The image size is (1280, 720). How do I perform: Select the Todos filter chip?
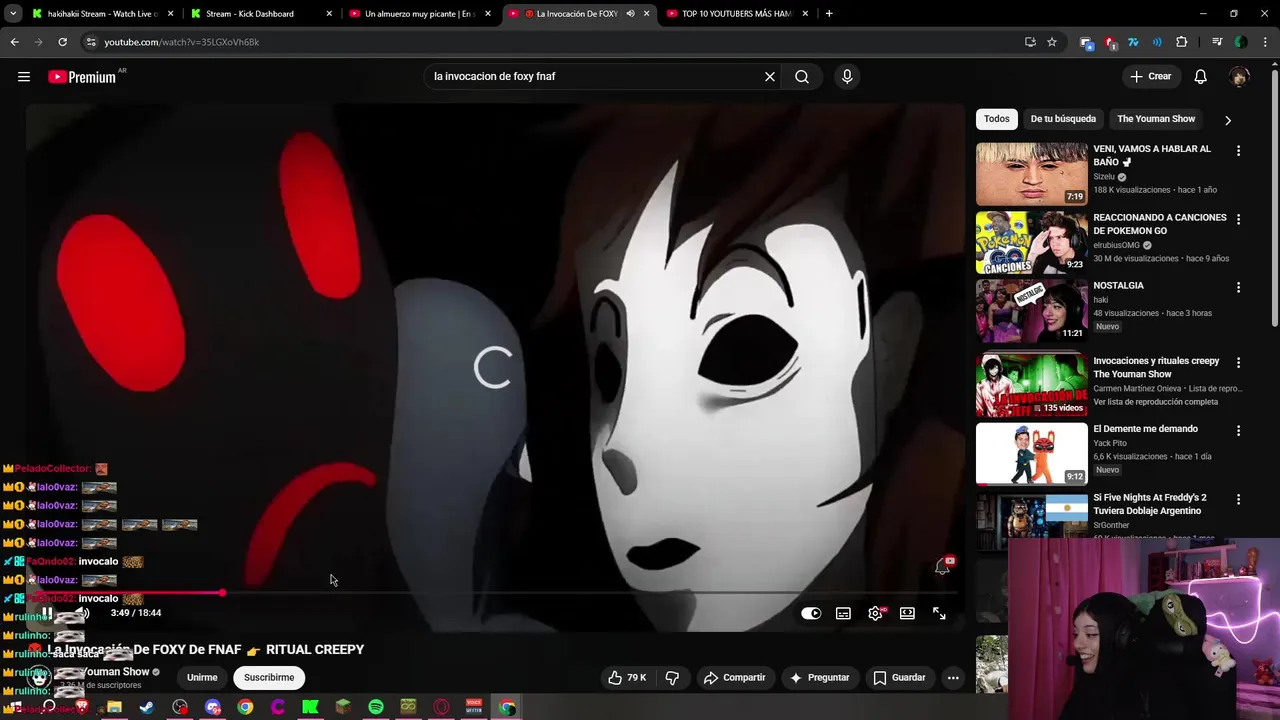997,119
